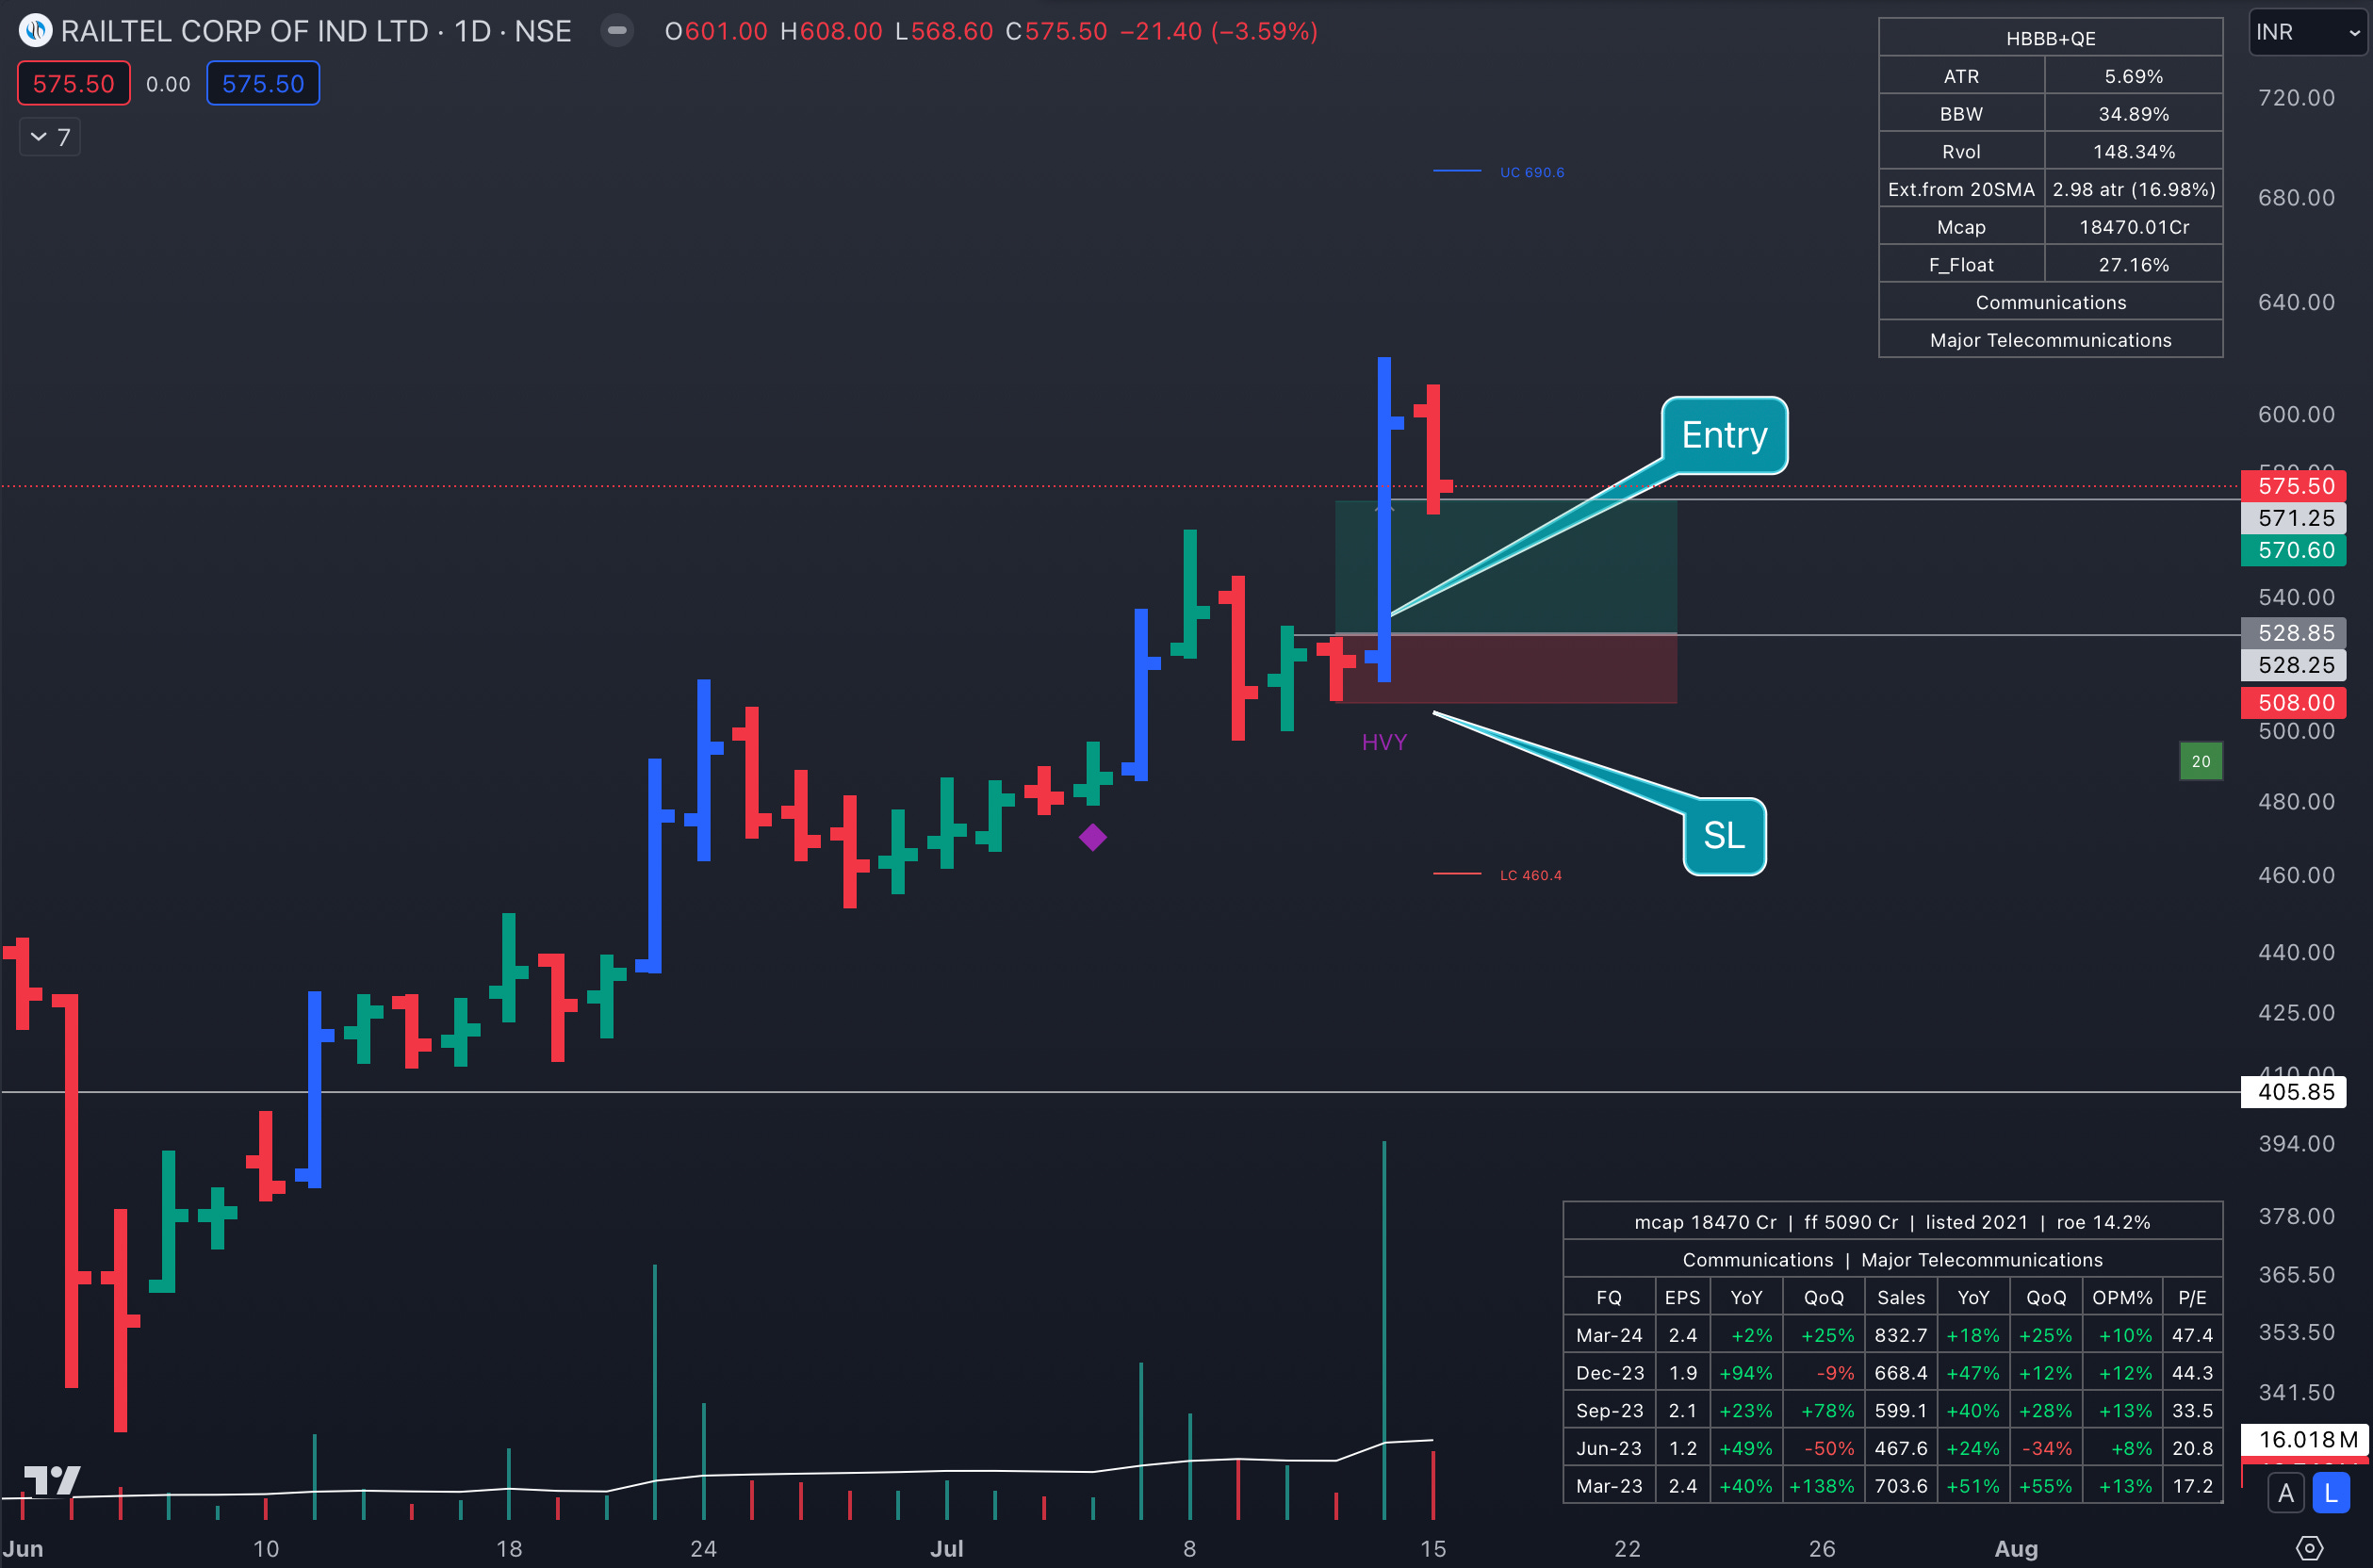
Task: Click the Ext.from 20SMA value cell
Action: pyautogui.click(x=2133, y=189)
